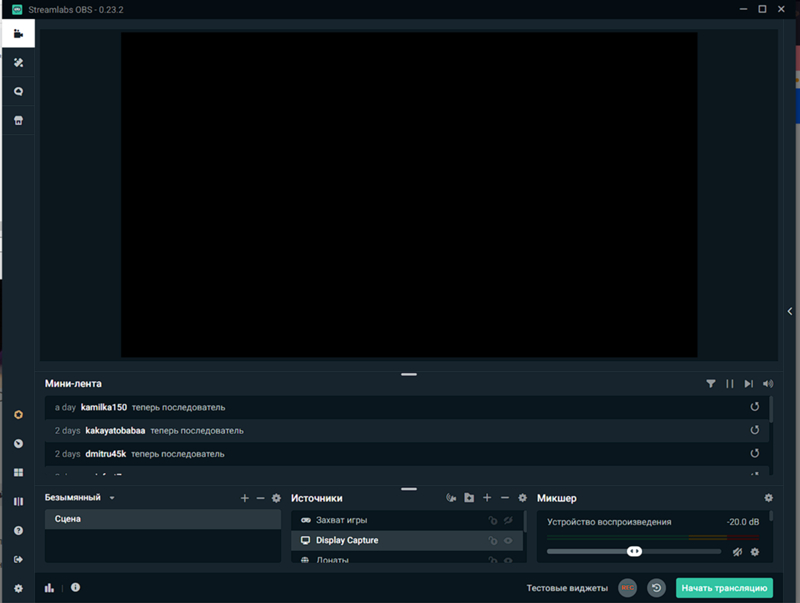Start recording with REC button
Viewport: 800px width, 603px height.
click(x=628, y=588)
